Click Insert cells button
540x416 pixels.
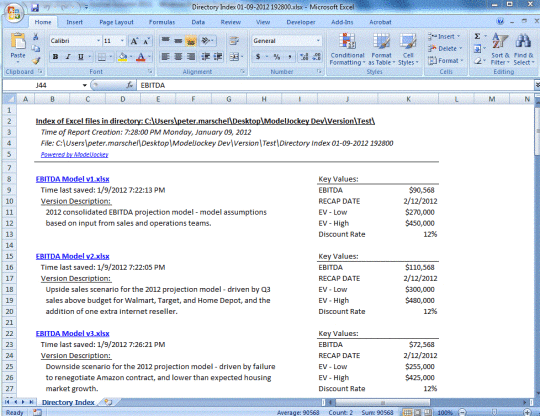(444, 36)
